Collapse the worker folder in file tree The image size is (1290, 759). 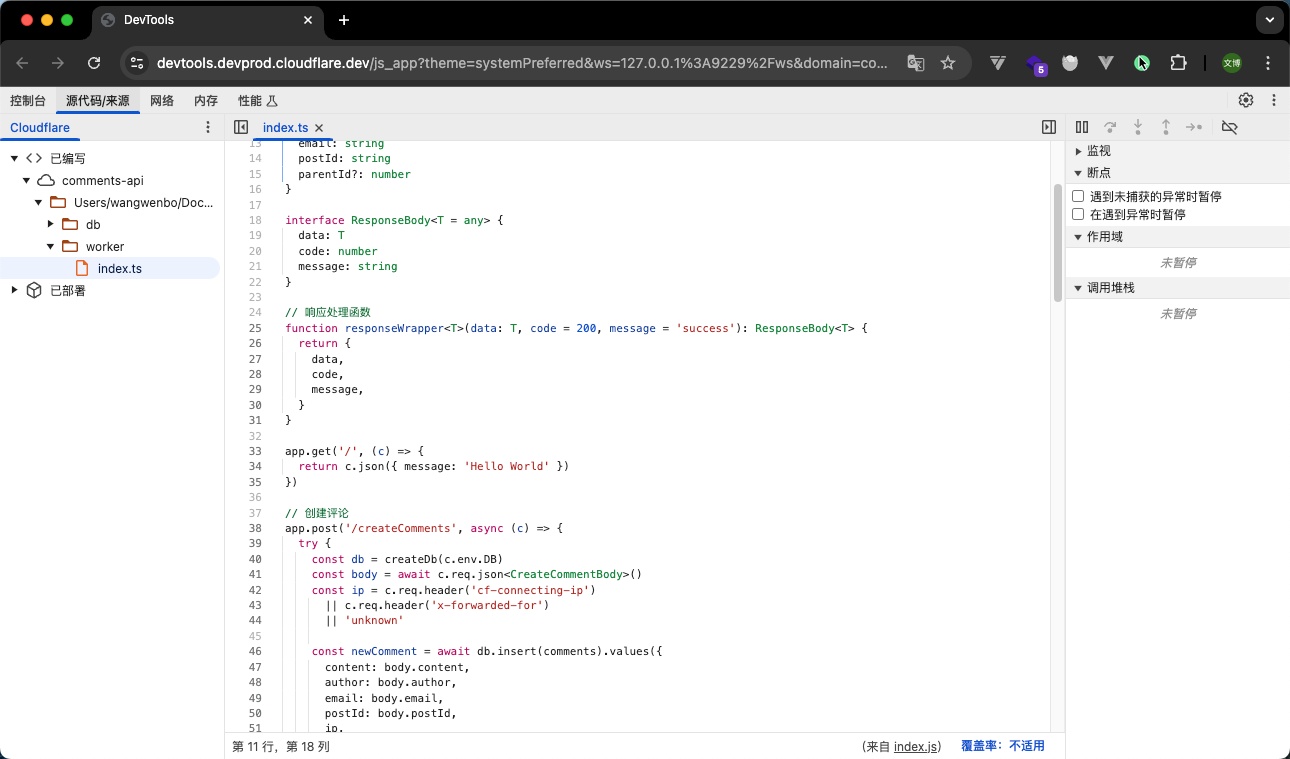pyautogui.click(x=49, y=246)
